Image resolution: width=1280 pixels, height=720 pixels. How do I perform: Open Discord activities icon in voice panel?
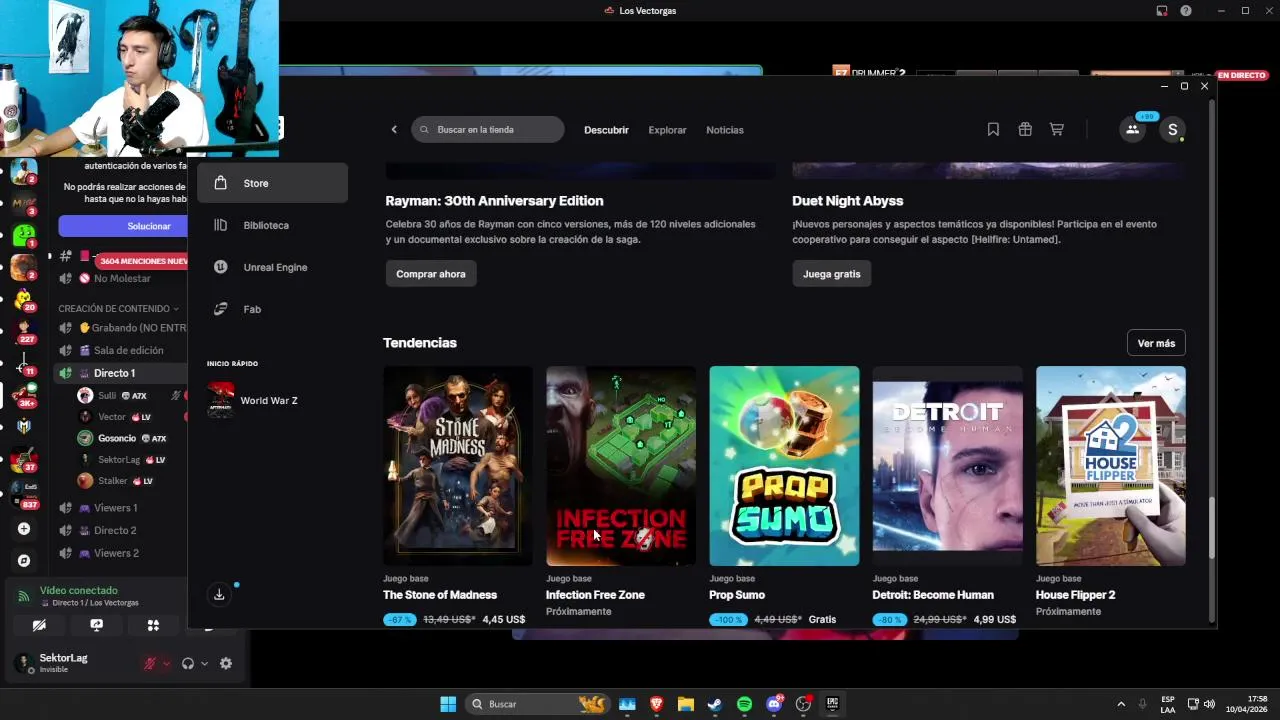click(153, 625)
